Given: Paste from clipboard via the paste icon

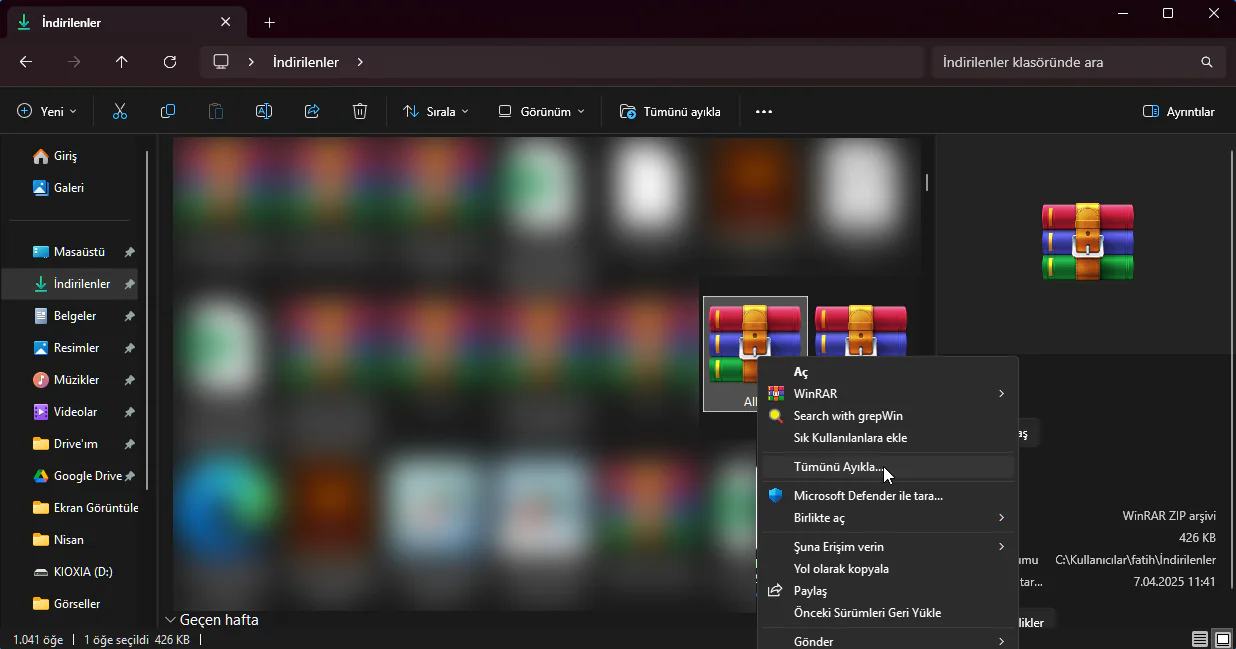Looking at the screenshot, I should (215, 111).
